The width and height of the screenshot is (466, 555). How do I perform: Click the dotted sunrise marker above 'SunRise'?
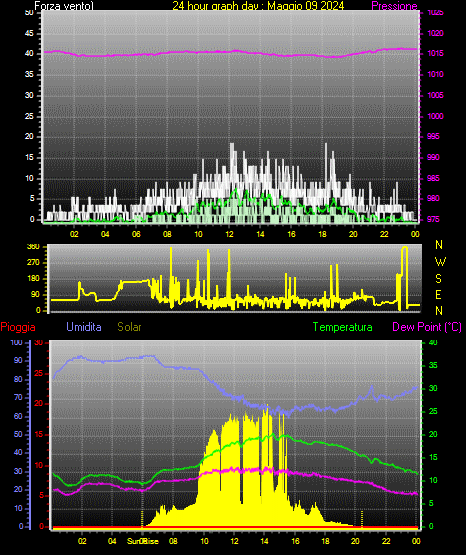[x=142, y=519]
